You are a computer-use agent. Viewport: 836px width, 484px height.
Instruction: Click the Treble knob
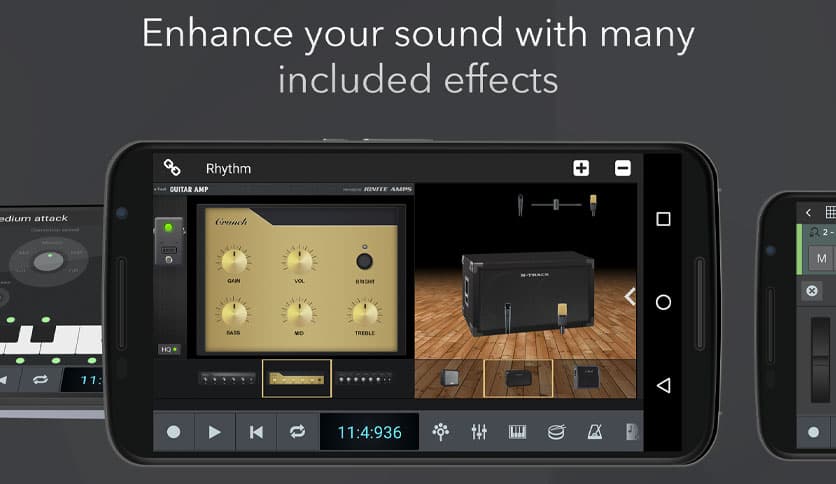tap(365, 313)
